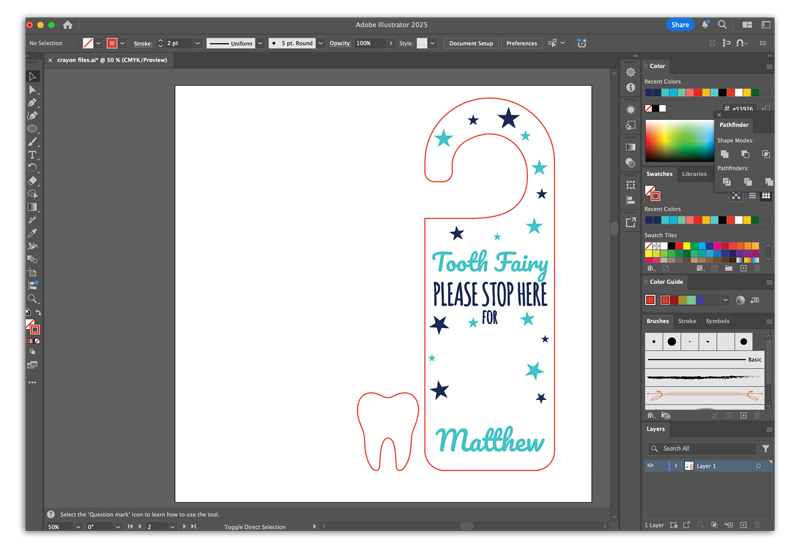Select the Type tool

click(33, 155)
